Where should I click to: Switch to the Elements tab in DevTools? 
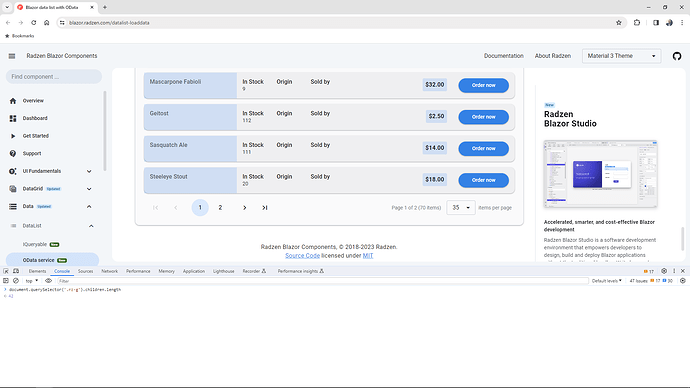[x=37, y=271]
